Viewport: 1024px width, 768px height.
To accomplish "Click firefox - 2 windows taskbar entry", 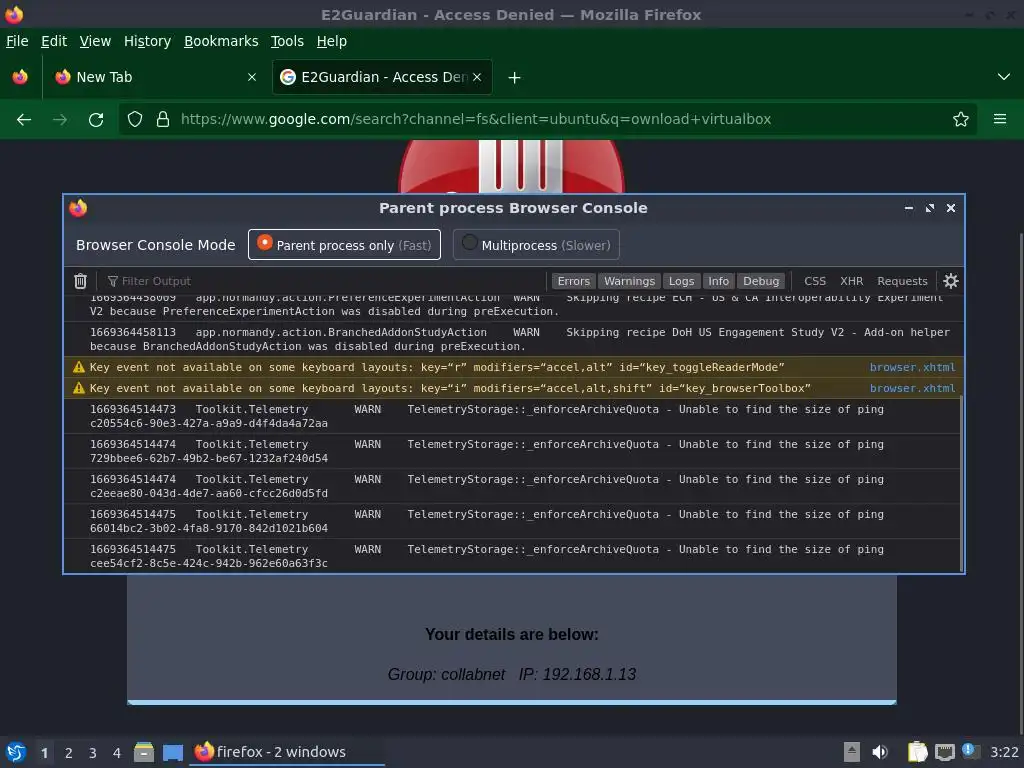I will [287, 752].
